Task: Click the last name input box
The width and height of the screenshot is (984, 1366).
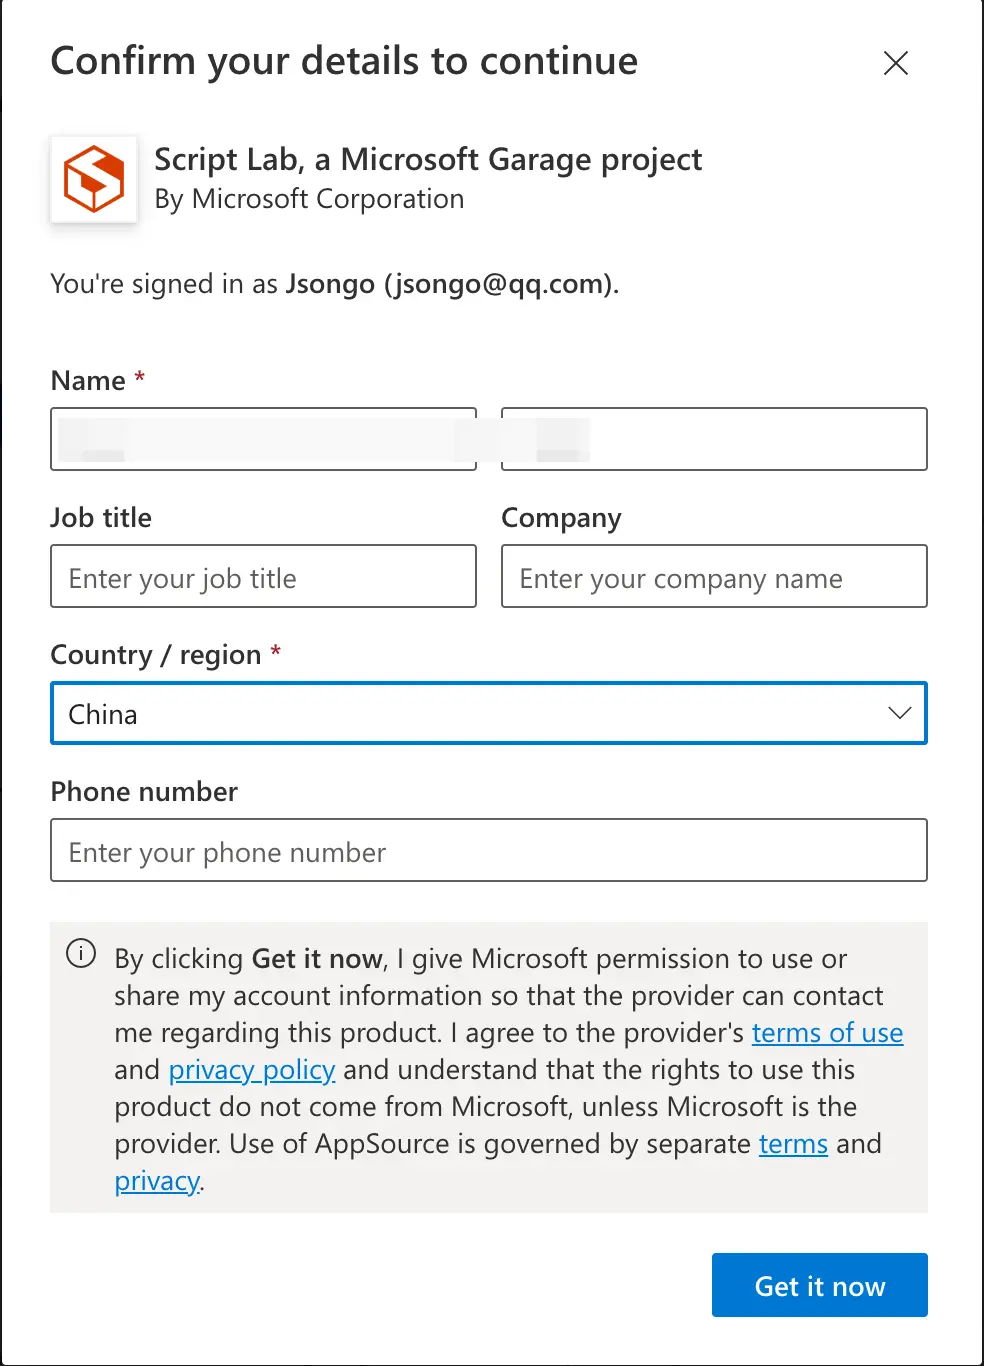Action: point(714,439)
